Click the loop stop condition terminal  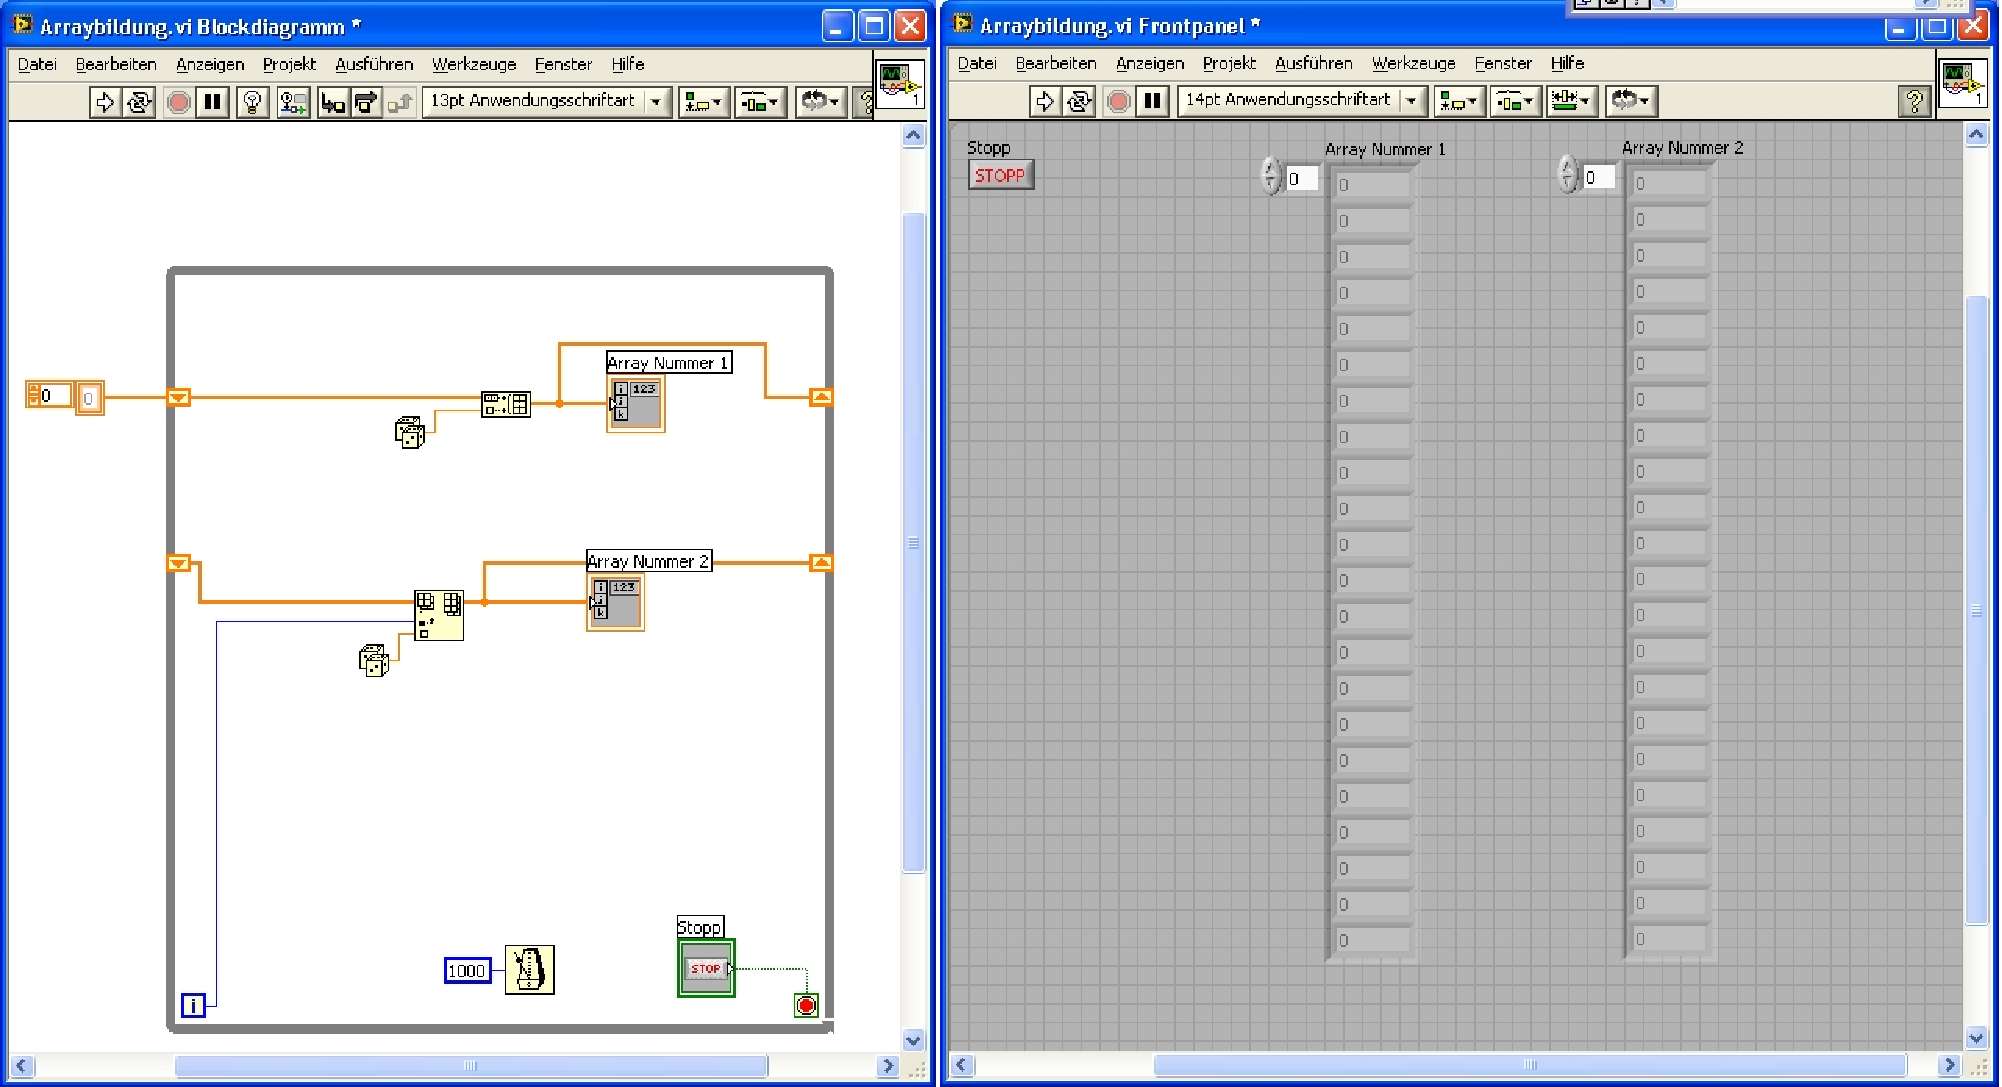[x=806, y=1005]
